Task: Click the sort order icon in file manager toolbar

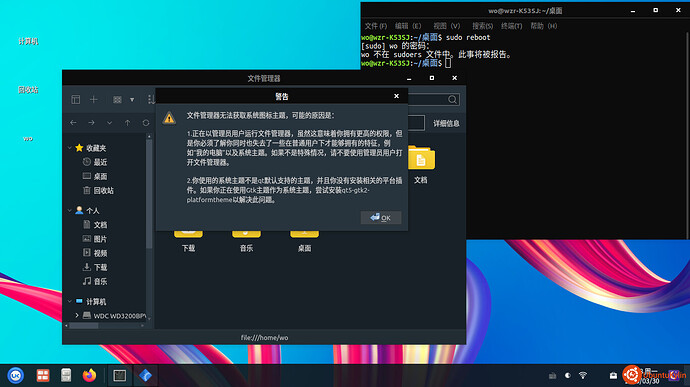Action: 151,100
